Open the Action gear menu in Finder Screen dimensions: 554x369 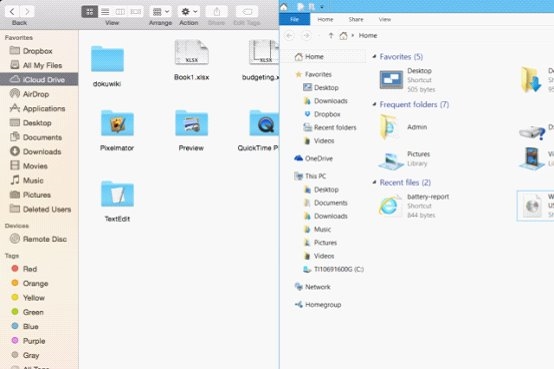(x=189, y=12)
